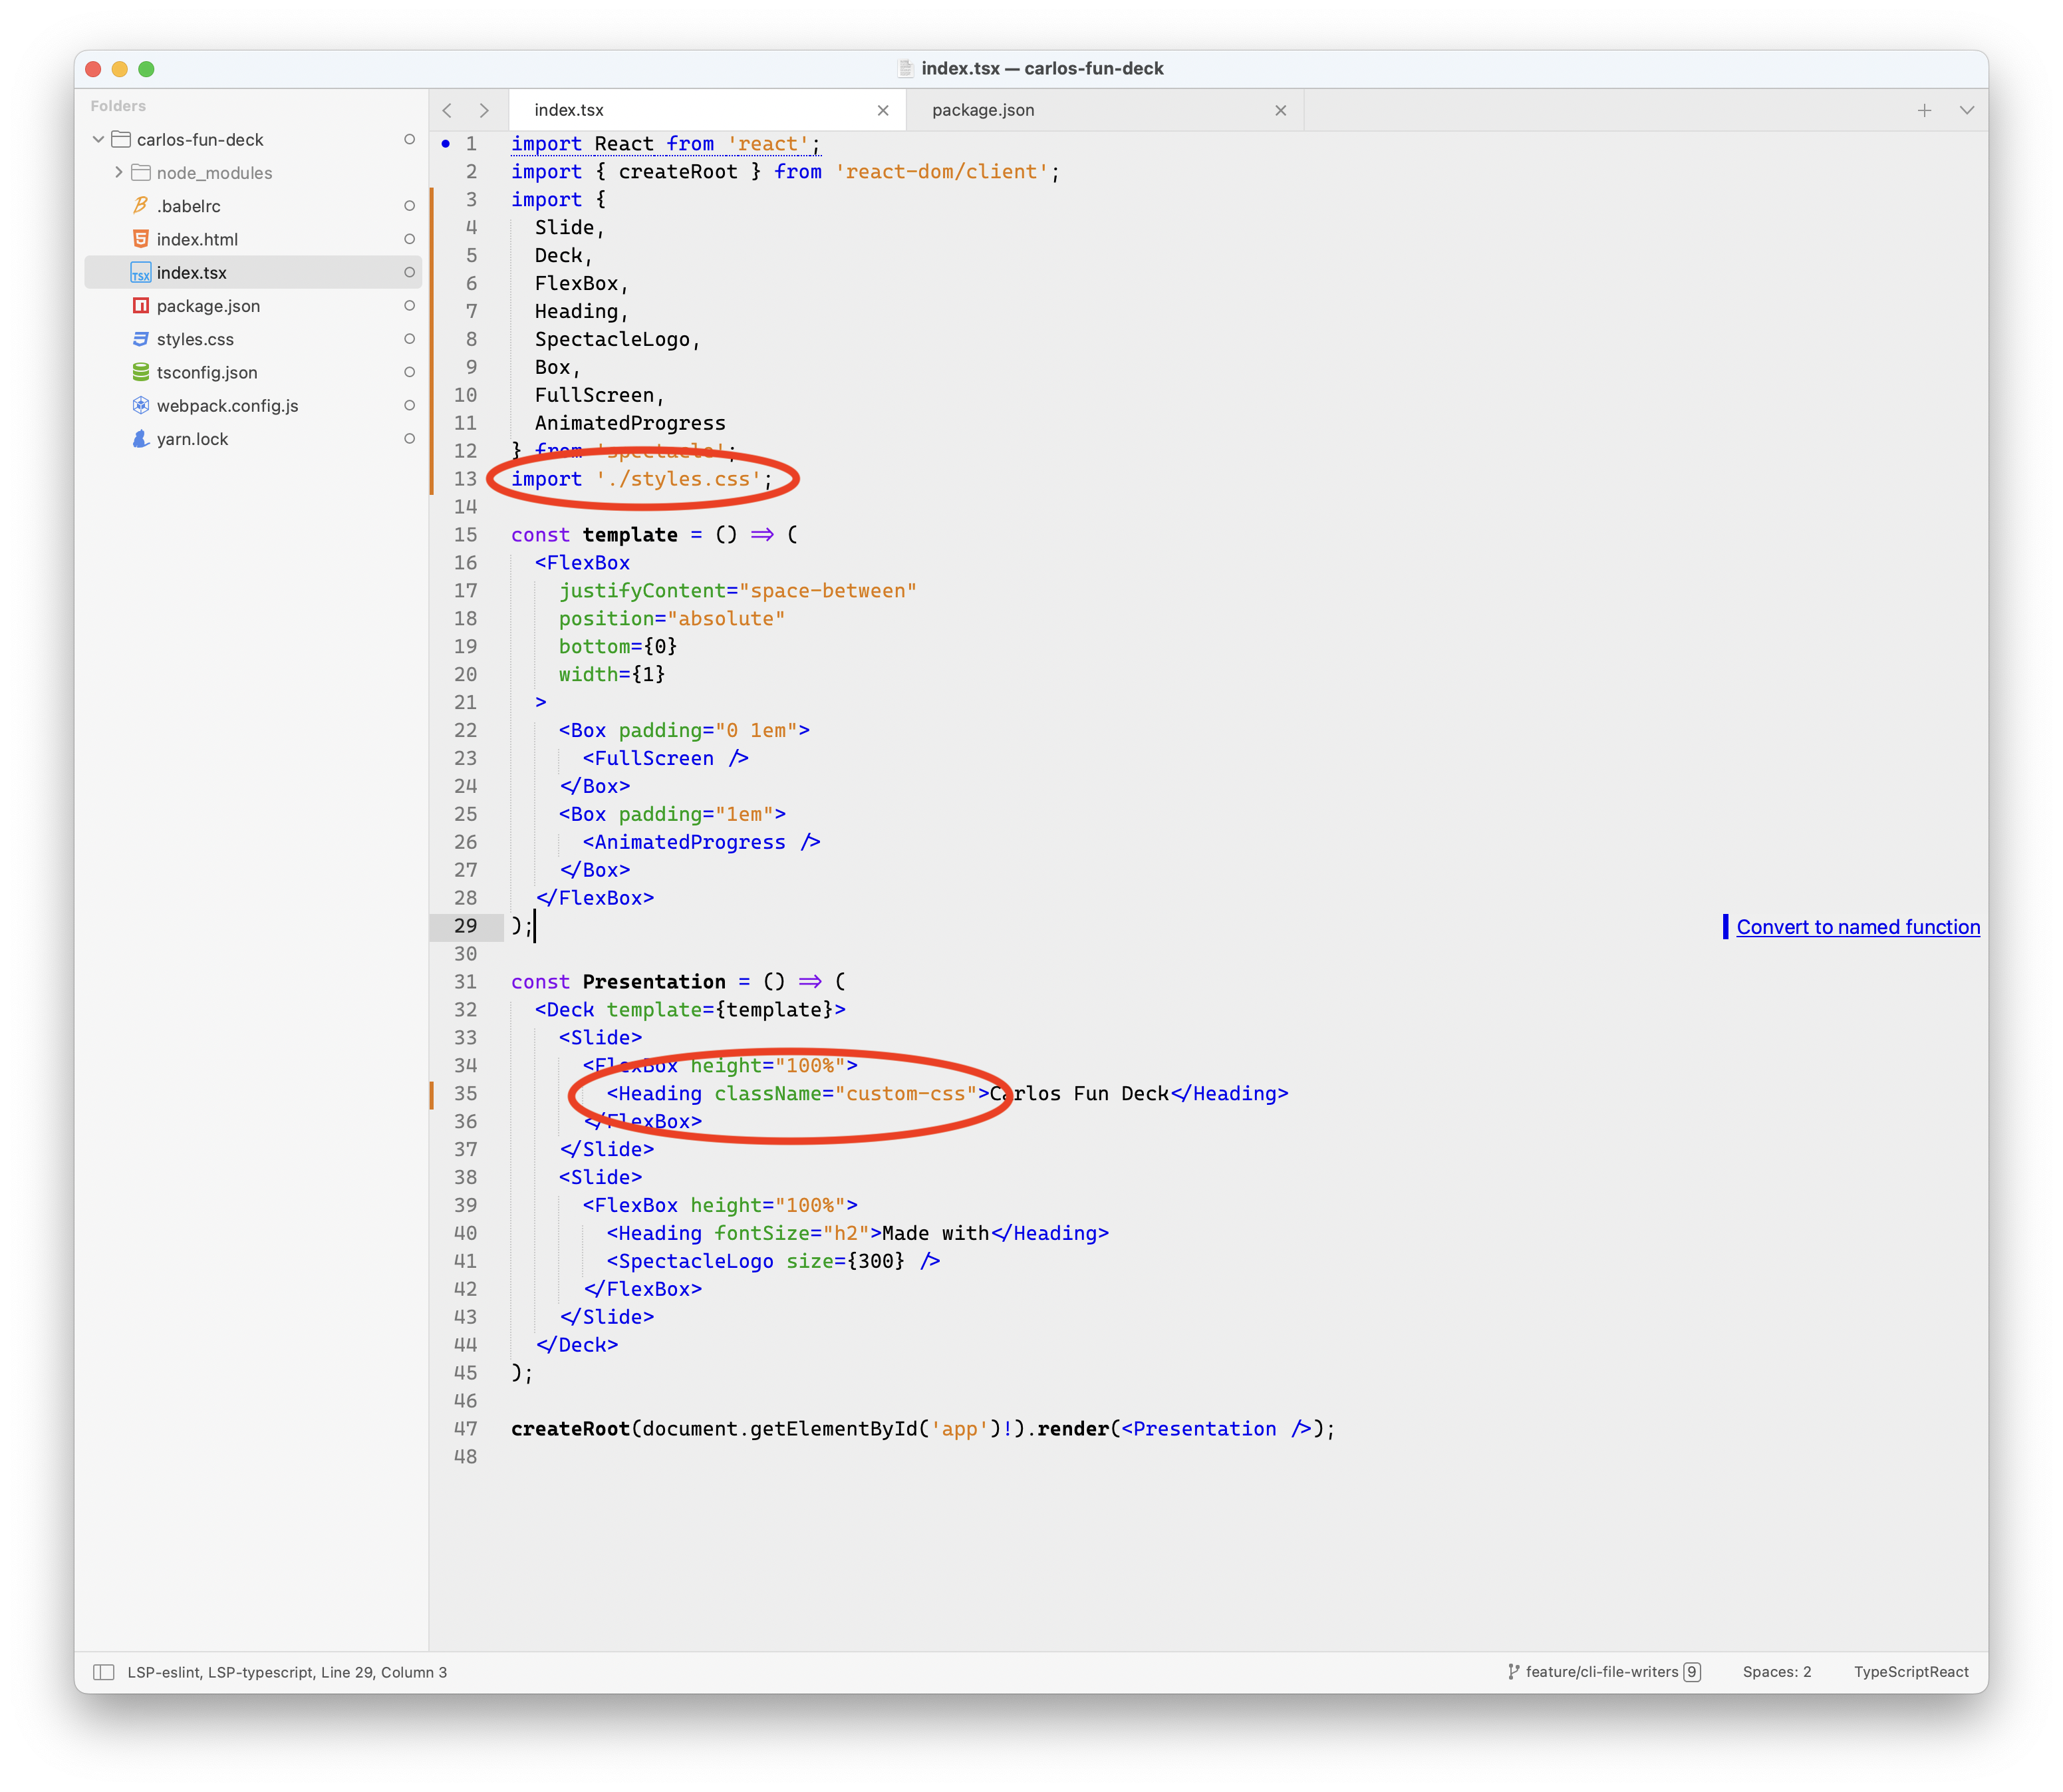Toggle the sidebar panel icon in status bar
The width and height of the screenshot is (2063, 1792).
click(x=103, y=1672)
